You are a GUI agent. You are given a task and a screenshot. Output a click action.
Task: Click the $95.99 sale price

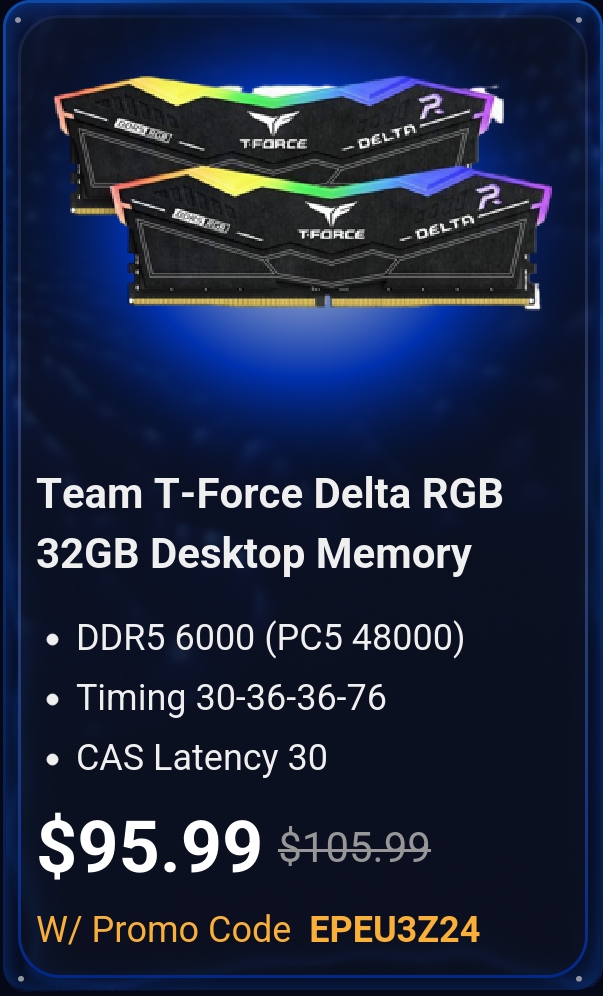tap(149, 846)
